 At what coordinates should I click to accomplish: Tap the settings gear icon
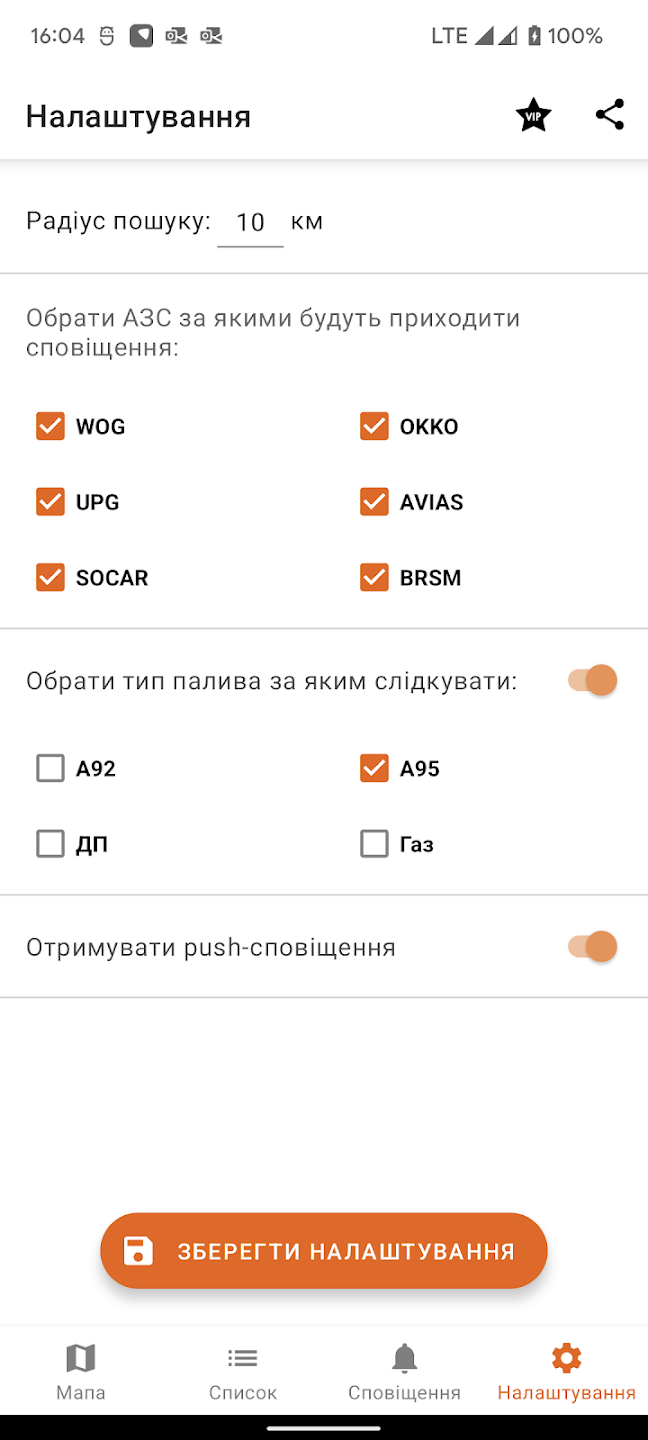point(566,1358)
